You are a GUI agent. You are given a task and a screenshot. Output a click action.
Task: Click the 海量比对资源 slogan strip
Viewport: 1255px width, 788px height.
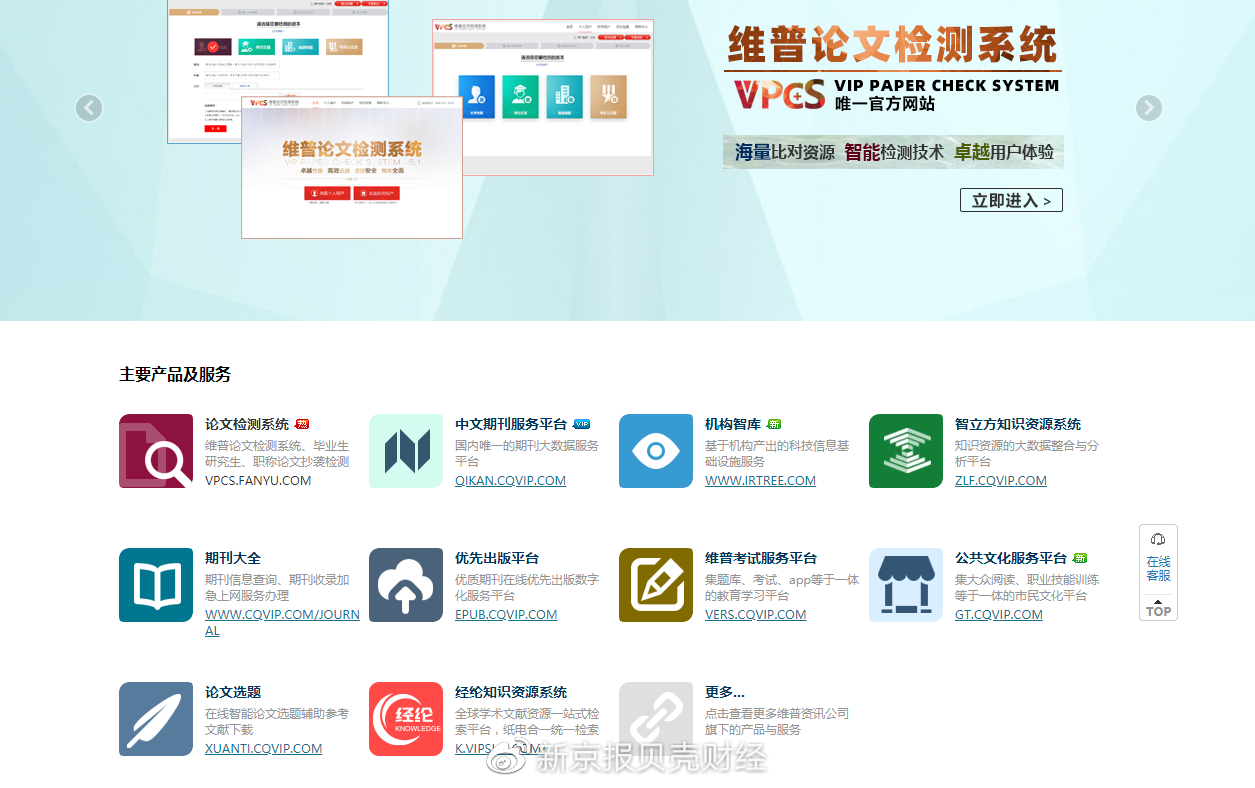893,152
